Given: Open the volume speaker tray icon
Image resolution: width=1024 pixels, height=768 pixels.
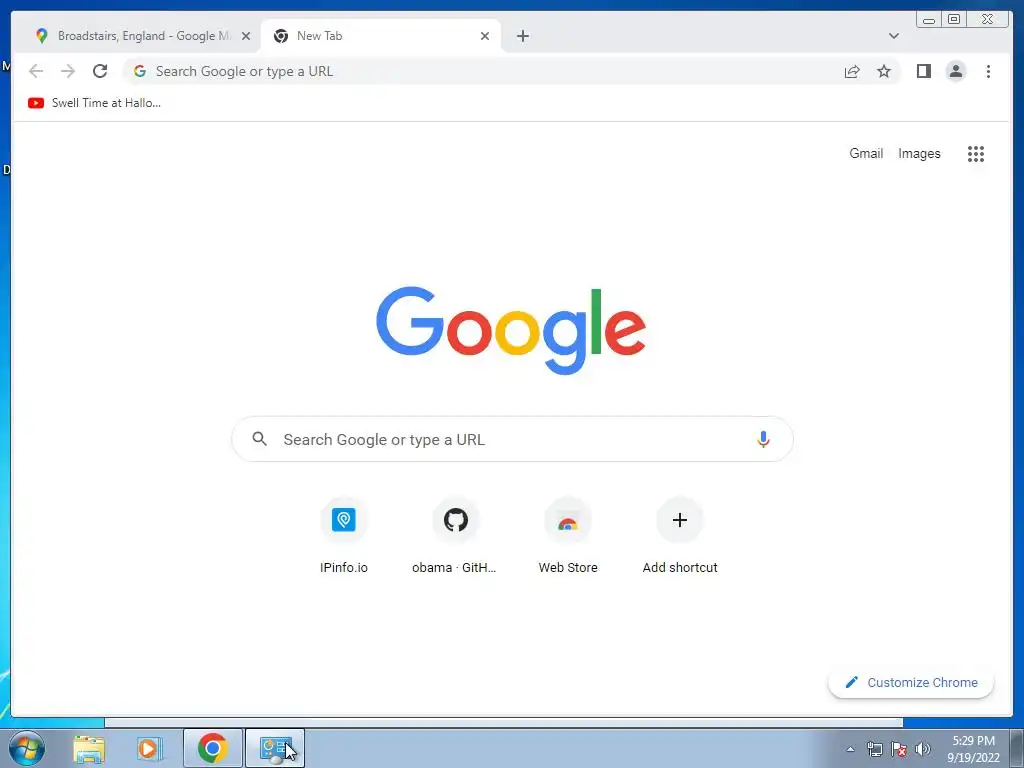Looking at the screenshot, I should (x=922, y=749).
